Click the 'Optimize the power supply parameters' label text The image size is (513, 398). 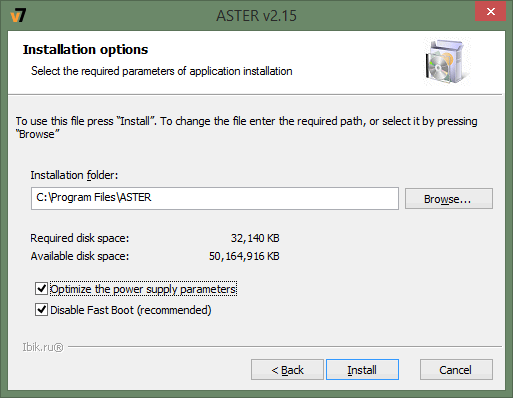click(x=143, y=289)
